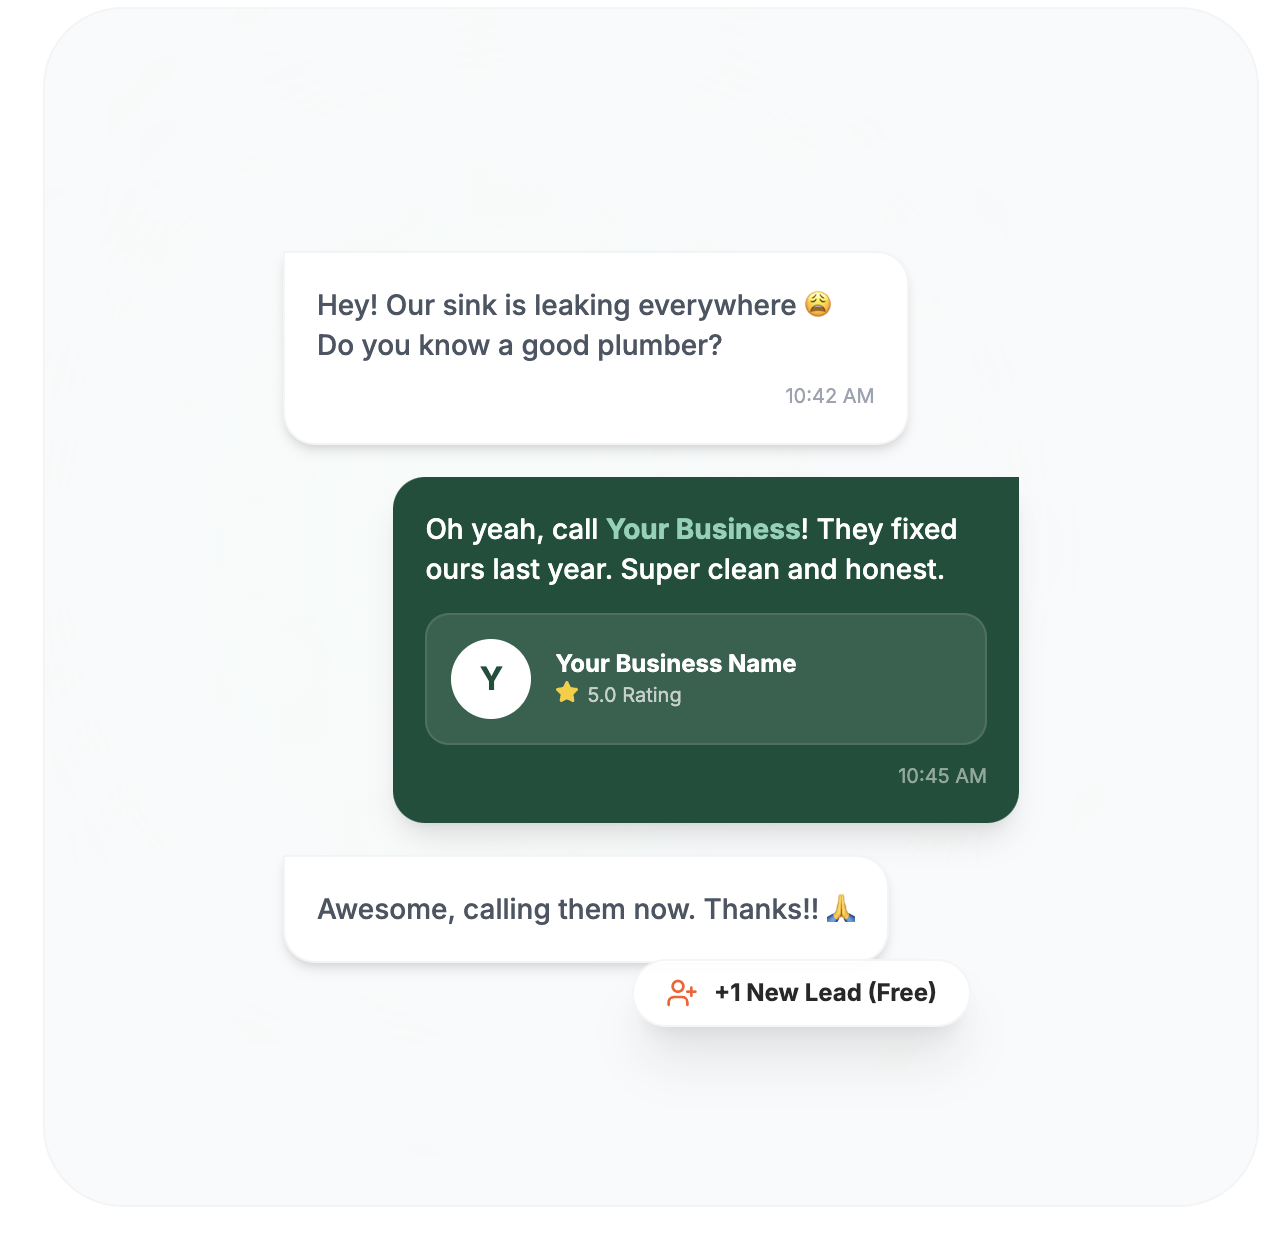Click the 'Oh yeah, call' reply text
The image size is (1286, 1240).
pyautogui.click(x=512, y=529)
